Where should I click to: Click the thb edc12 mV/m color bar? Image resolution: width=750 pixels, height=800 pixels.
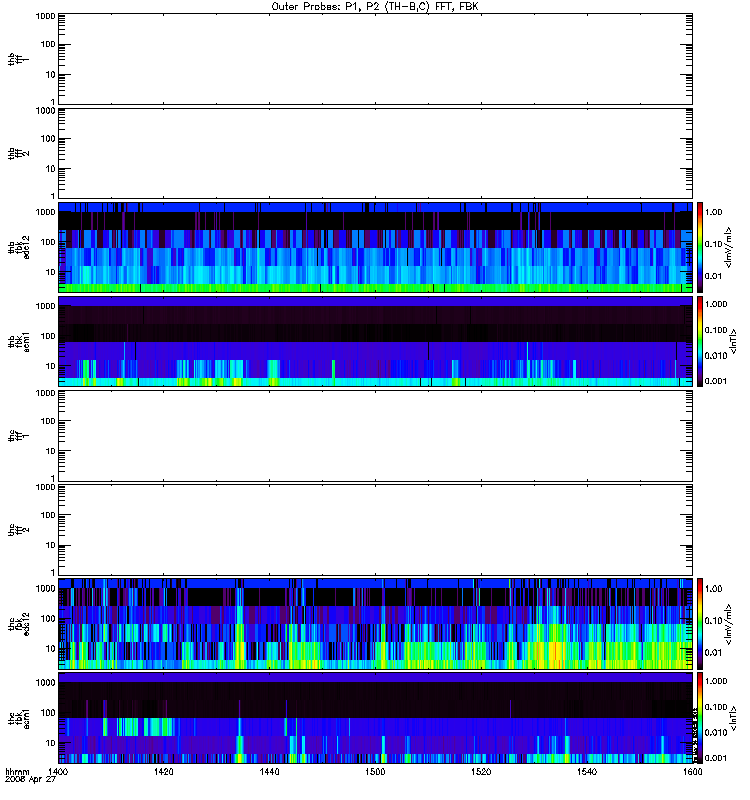point(700,247)
